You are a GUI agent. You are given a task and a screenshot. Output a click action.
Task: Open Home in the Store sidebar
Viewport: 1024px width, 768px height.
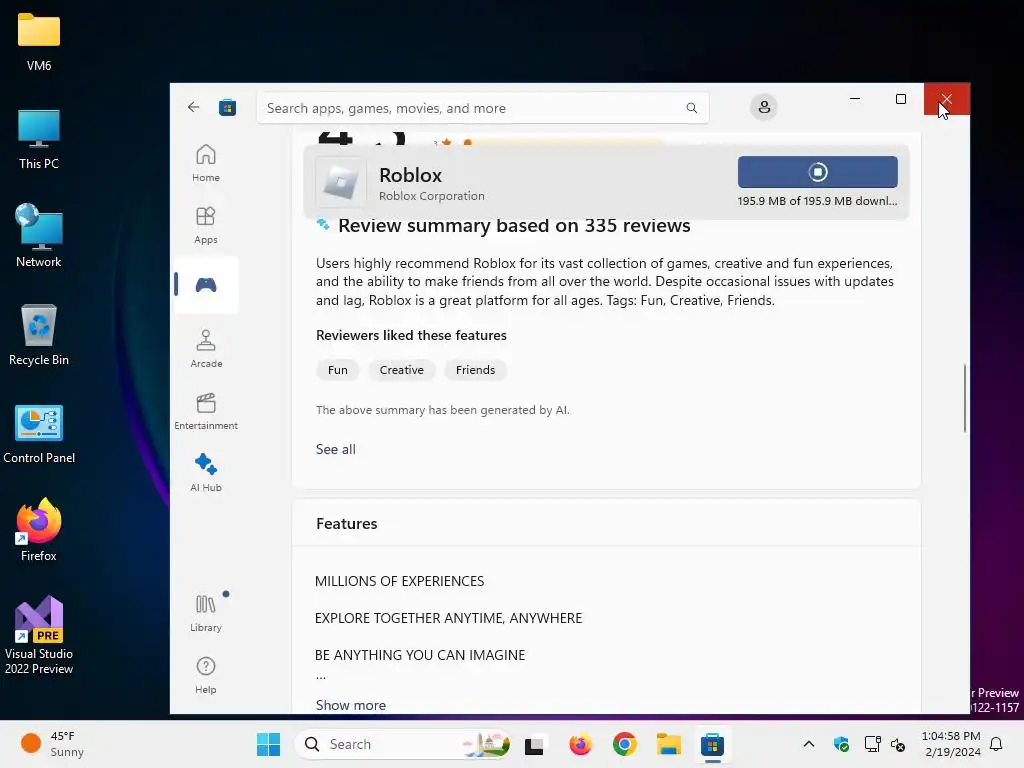(206, 163)
